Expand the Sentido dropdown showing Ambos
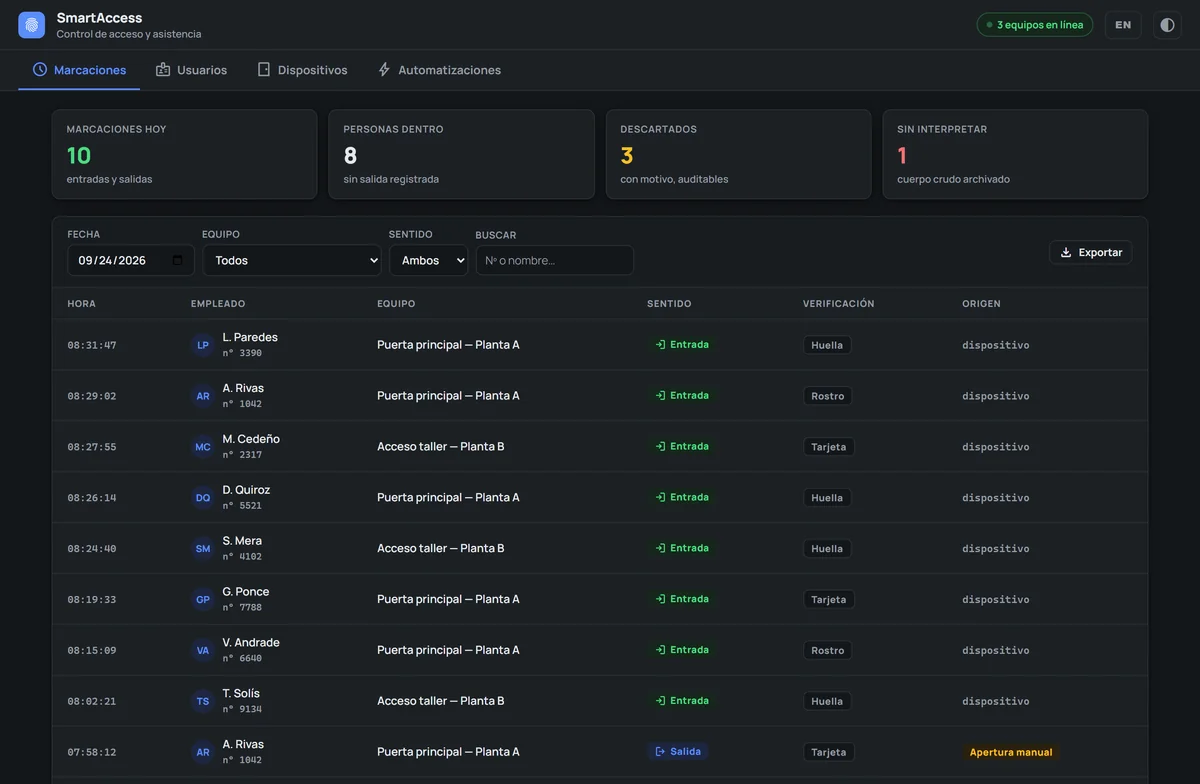This screenshot has height=784, width=1200. tap(428, 260)
